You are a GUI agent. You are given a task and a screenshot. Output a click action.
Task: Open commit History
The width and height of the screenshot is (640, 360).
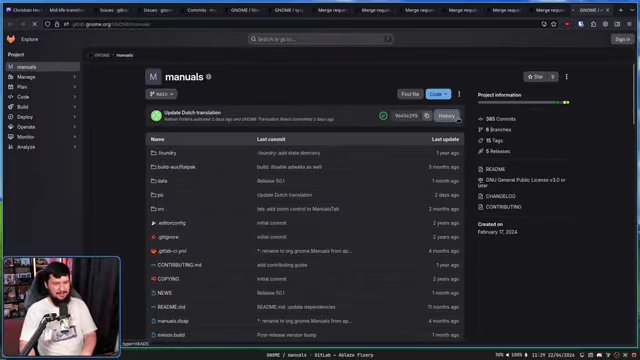[447, 116]
